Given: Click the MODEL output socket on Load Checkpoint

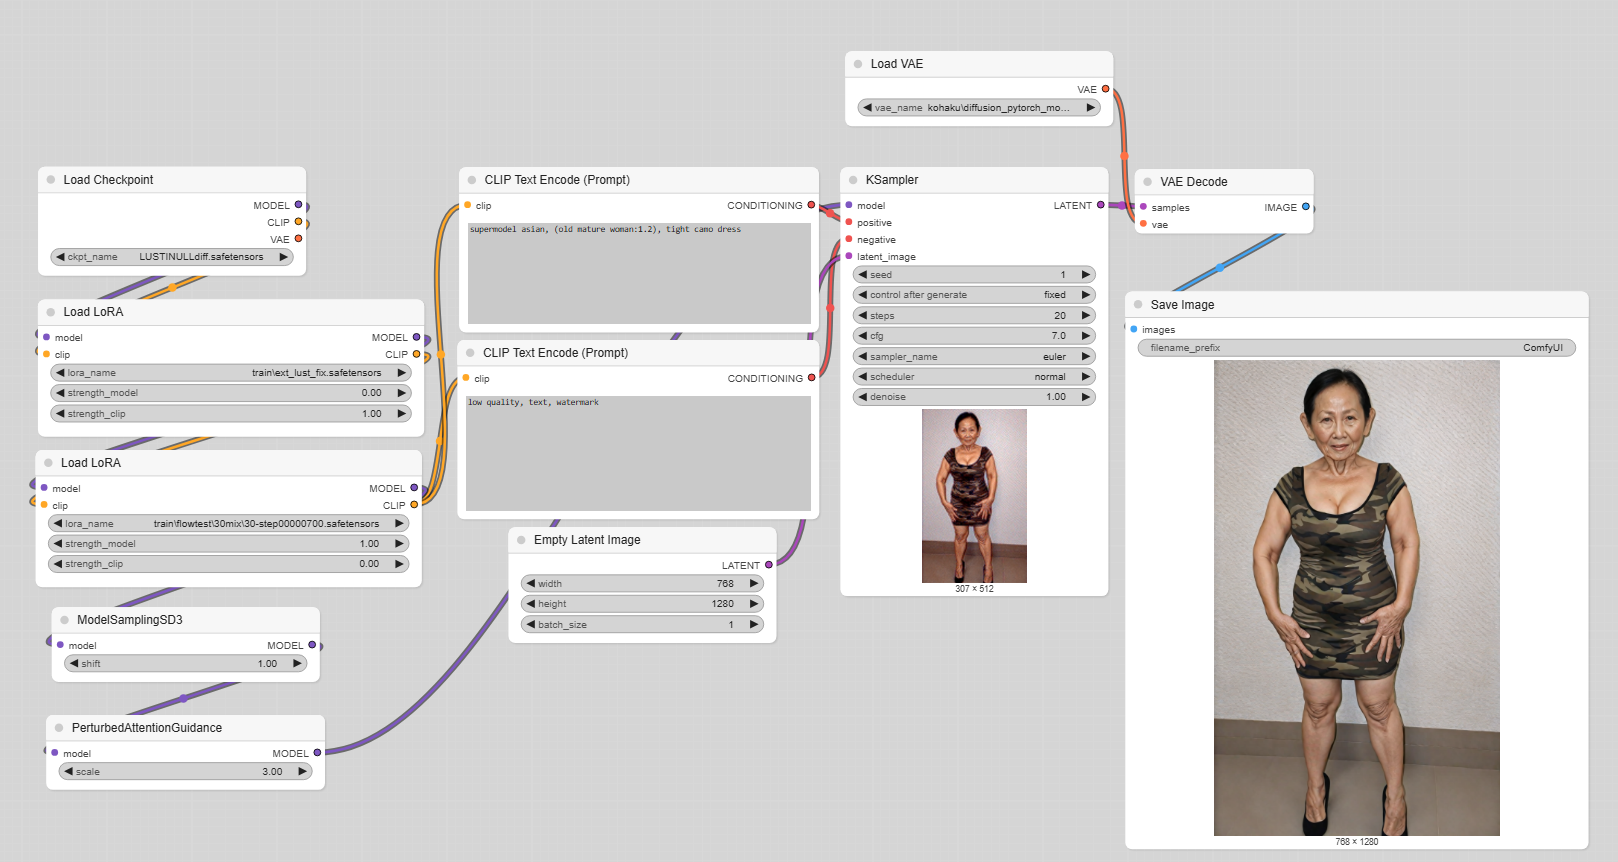Looking at the screenshot, I should pyautogui.click(x=298, y=205).
